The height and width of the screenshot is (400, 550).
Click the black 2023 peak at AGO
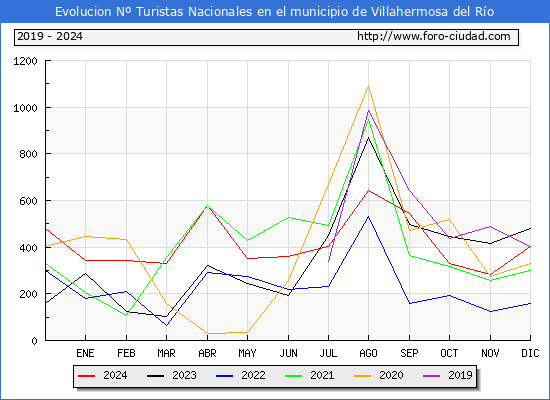(368, 138)
